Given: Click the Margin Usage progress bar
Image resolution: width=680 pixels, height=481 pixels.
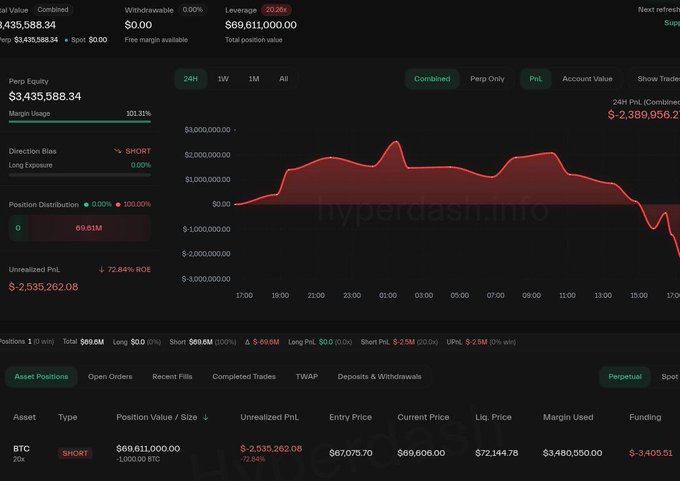Looking at the screenshot, I should point(80,122).
